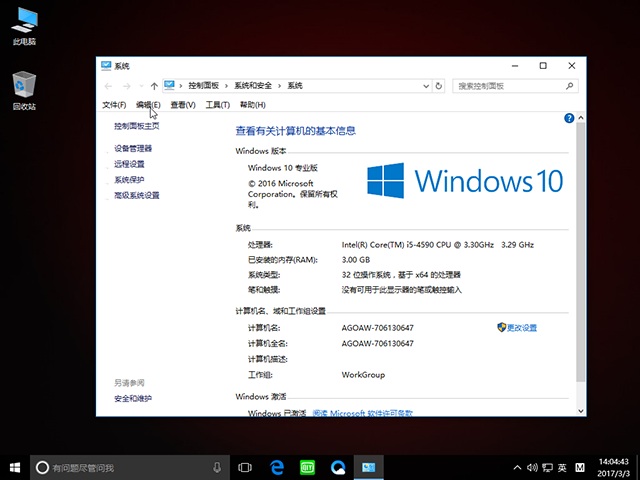Click the Cortana microphone icon
The height and width of the screenshot is (480, 640).
pyautogui.click(x=217, y=467)
